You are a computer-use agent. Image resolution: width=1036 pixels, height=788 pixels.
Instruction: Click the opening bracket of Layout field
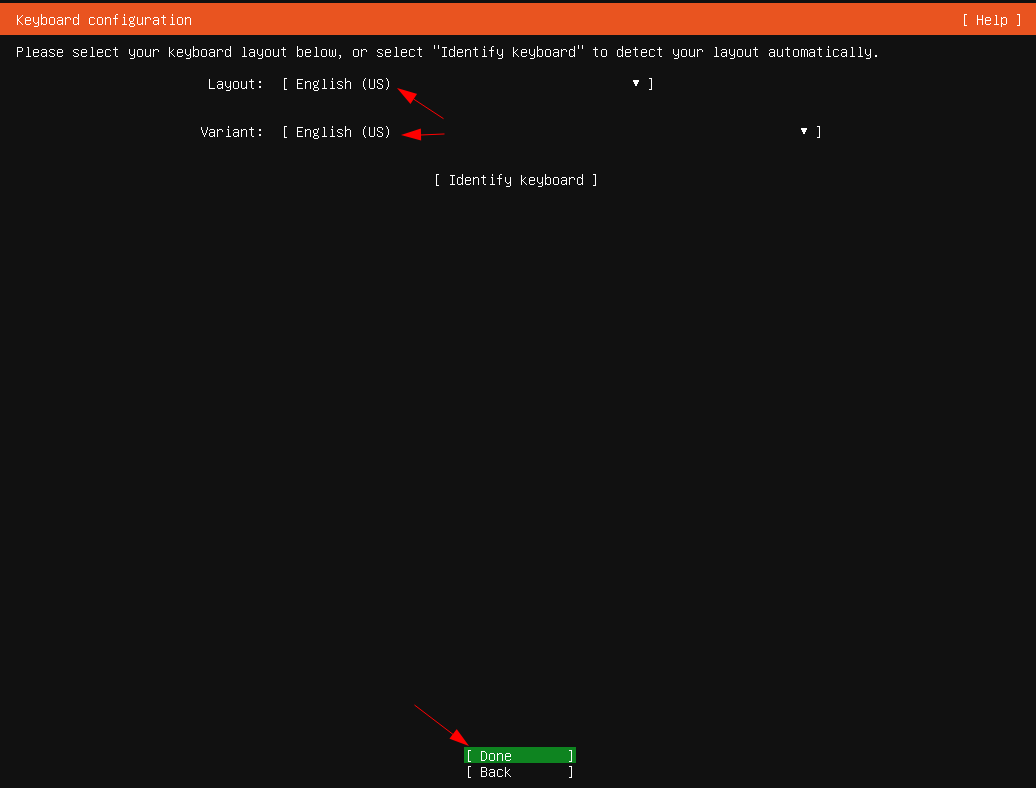285,84
